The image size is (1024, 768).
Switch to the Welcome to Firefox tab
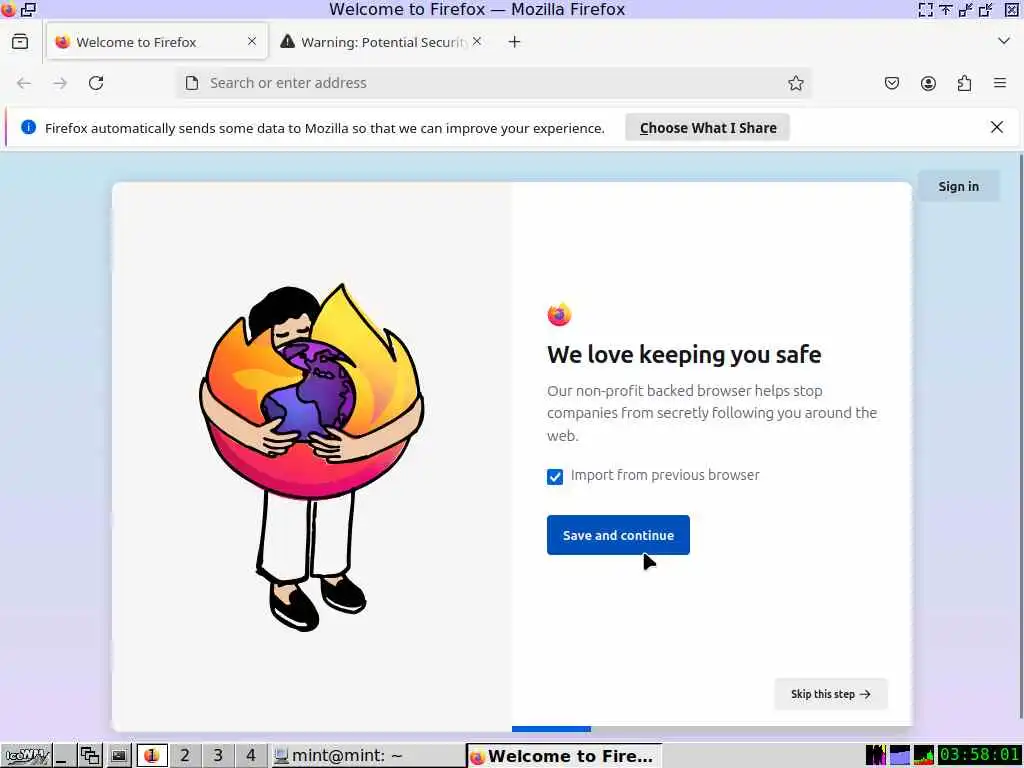157,42
